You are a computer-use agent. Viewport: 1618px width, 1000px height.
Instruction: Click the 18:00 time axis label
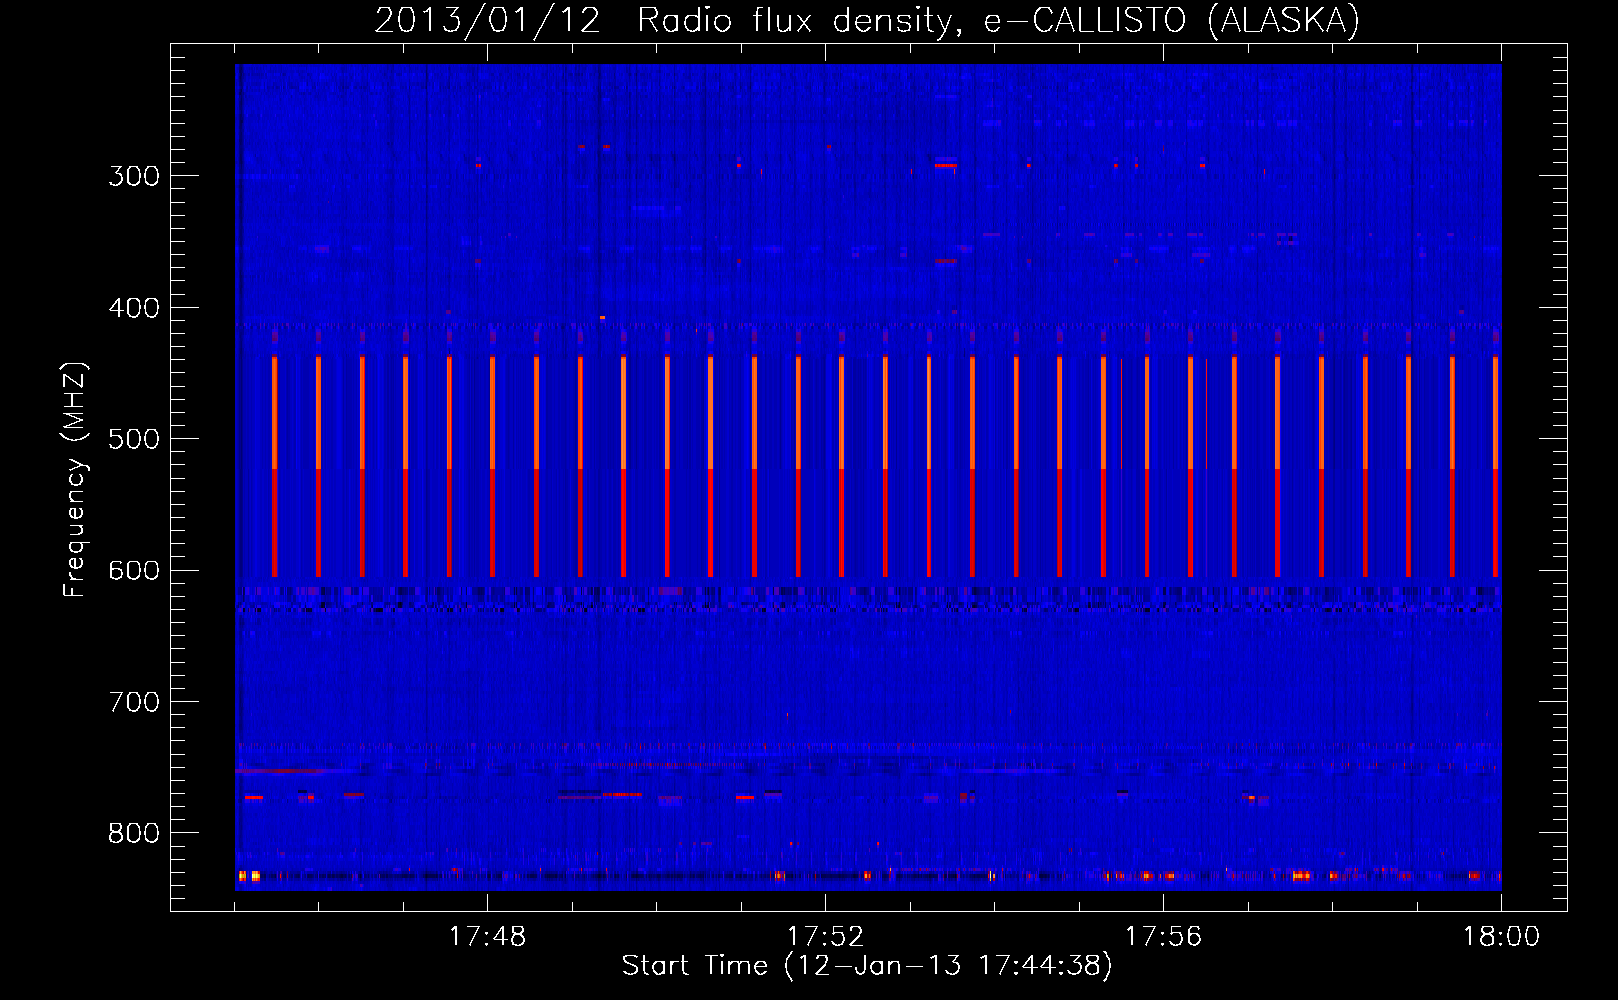tap(1501, 937)
